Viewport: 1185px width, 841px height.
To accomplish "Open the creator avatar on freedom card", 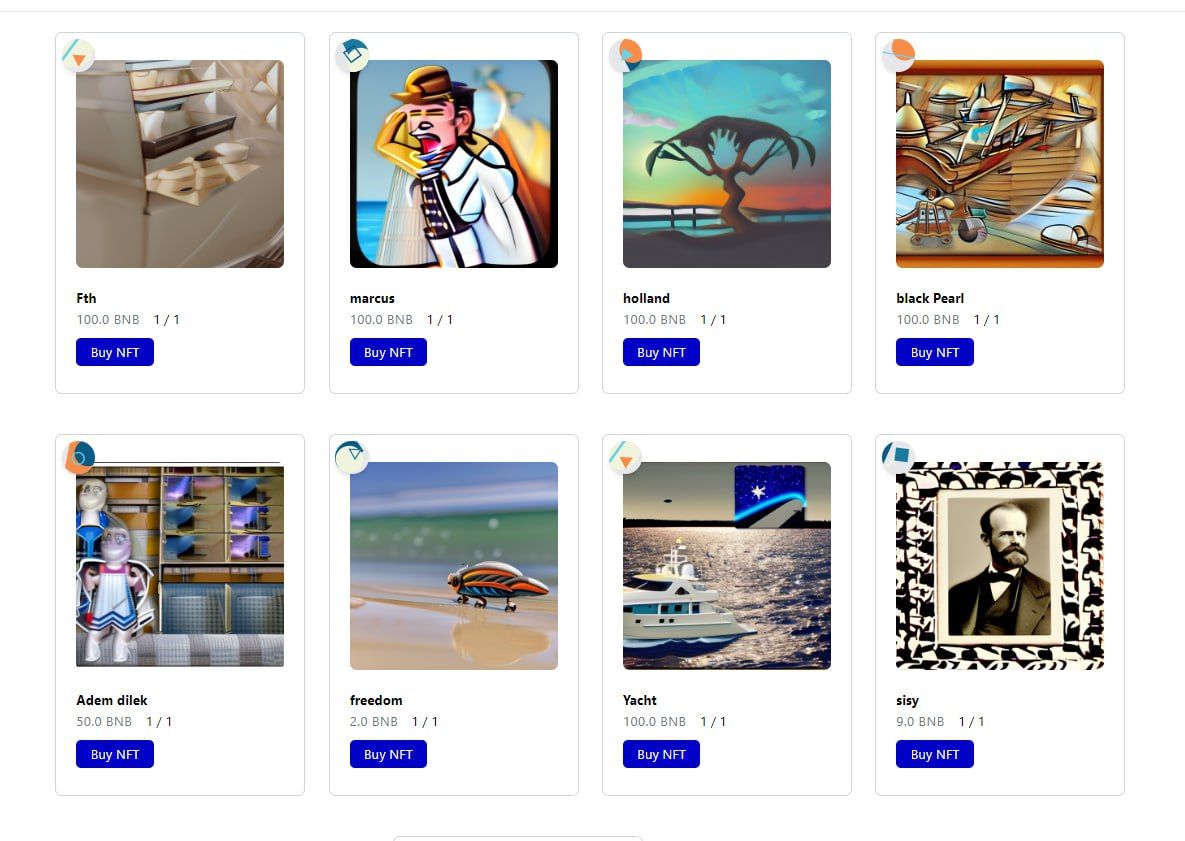I will (351, 457).
